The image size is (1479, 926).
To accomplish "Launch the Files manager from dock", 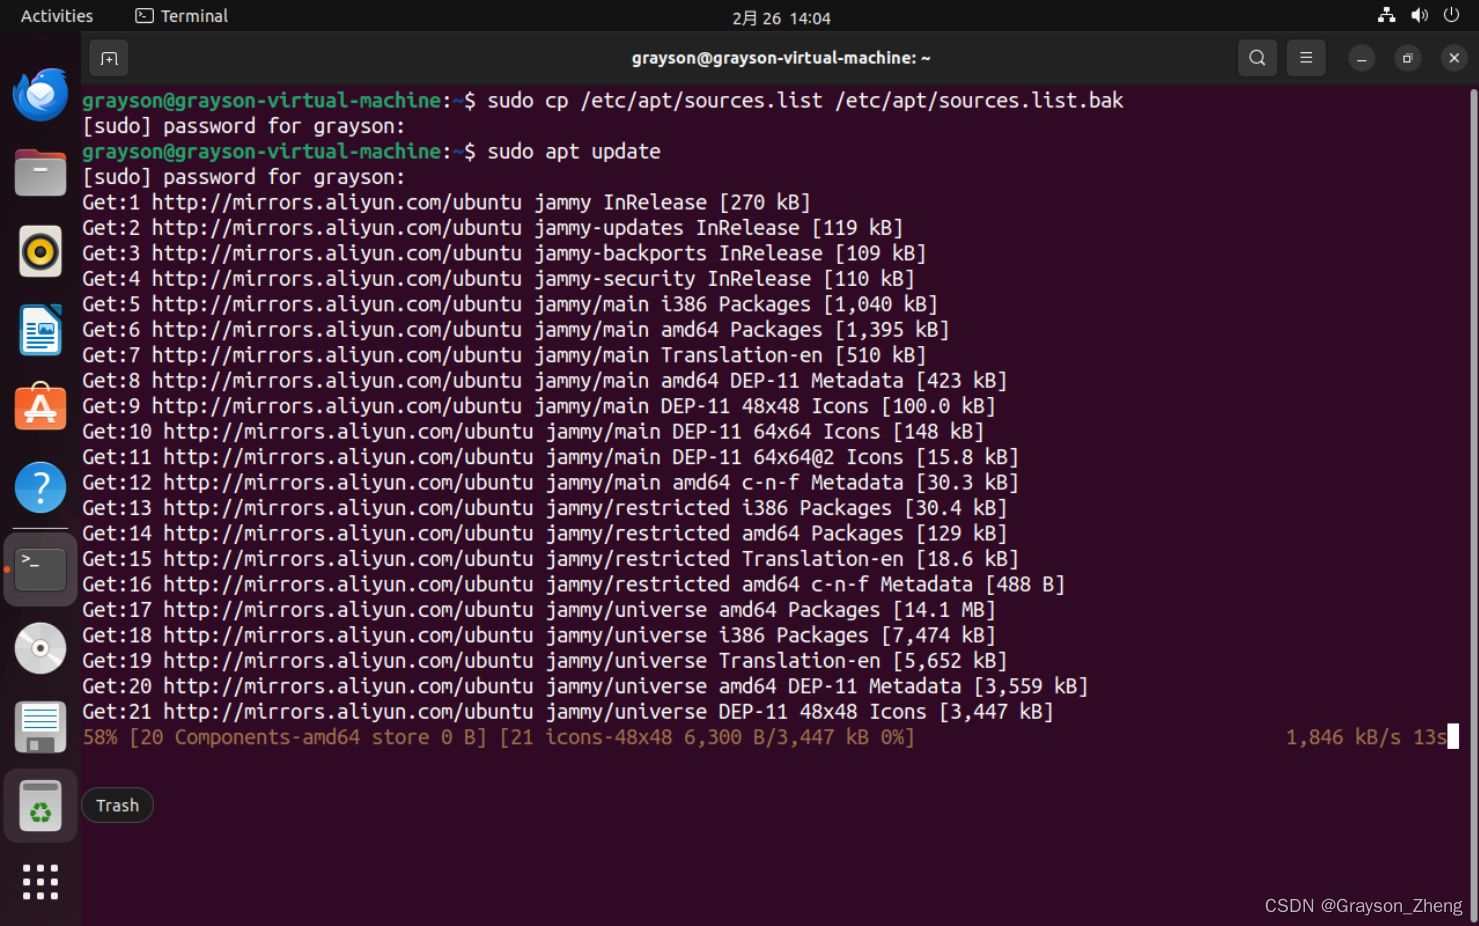I will tap(40, 173).
